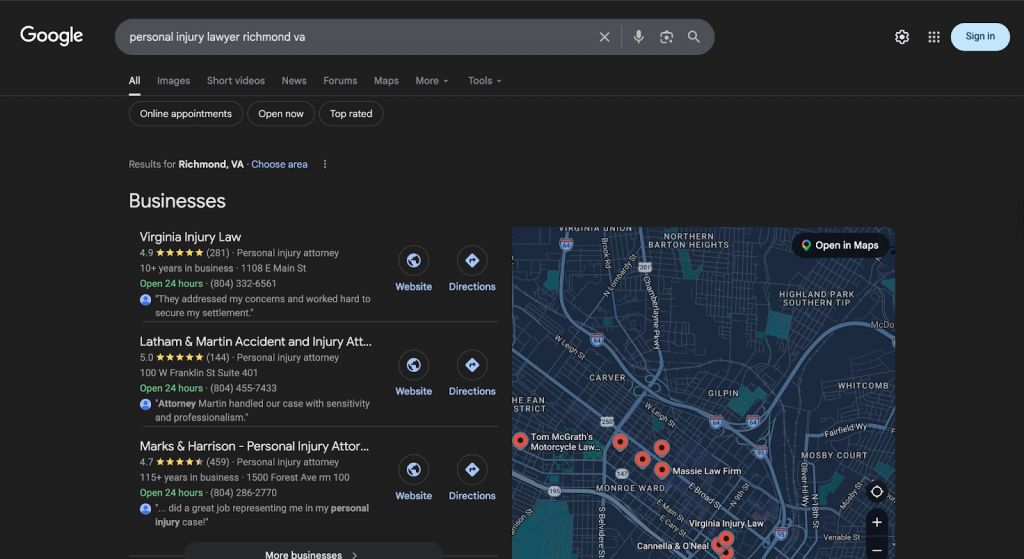Open Virginia Injury Law website globe icon
The image size is (1024, 559).
[x=413, y=261]
